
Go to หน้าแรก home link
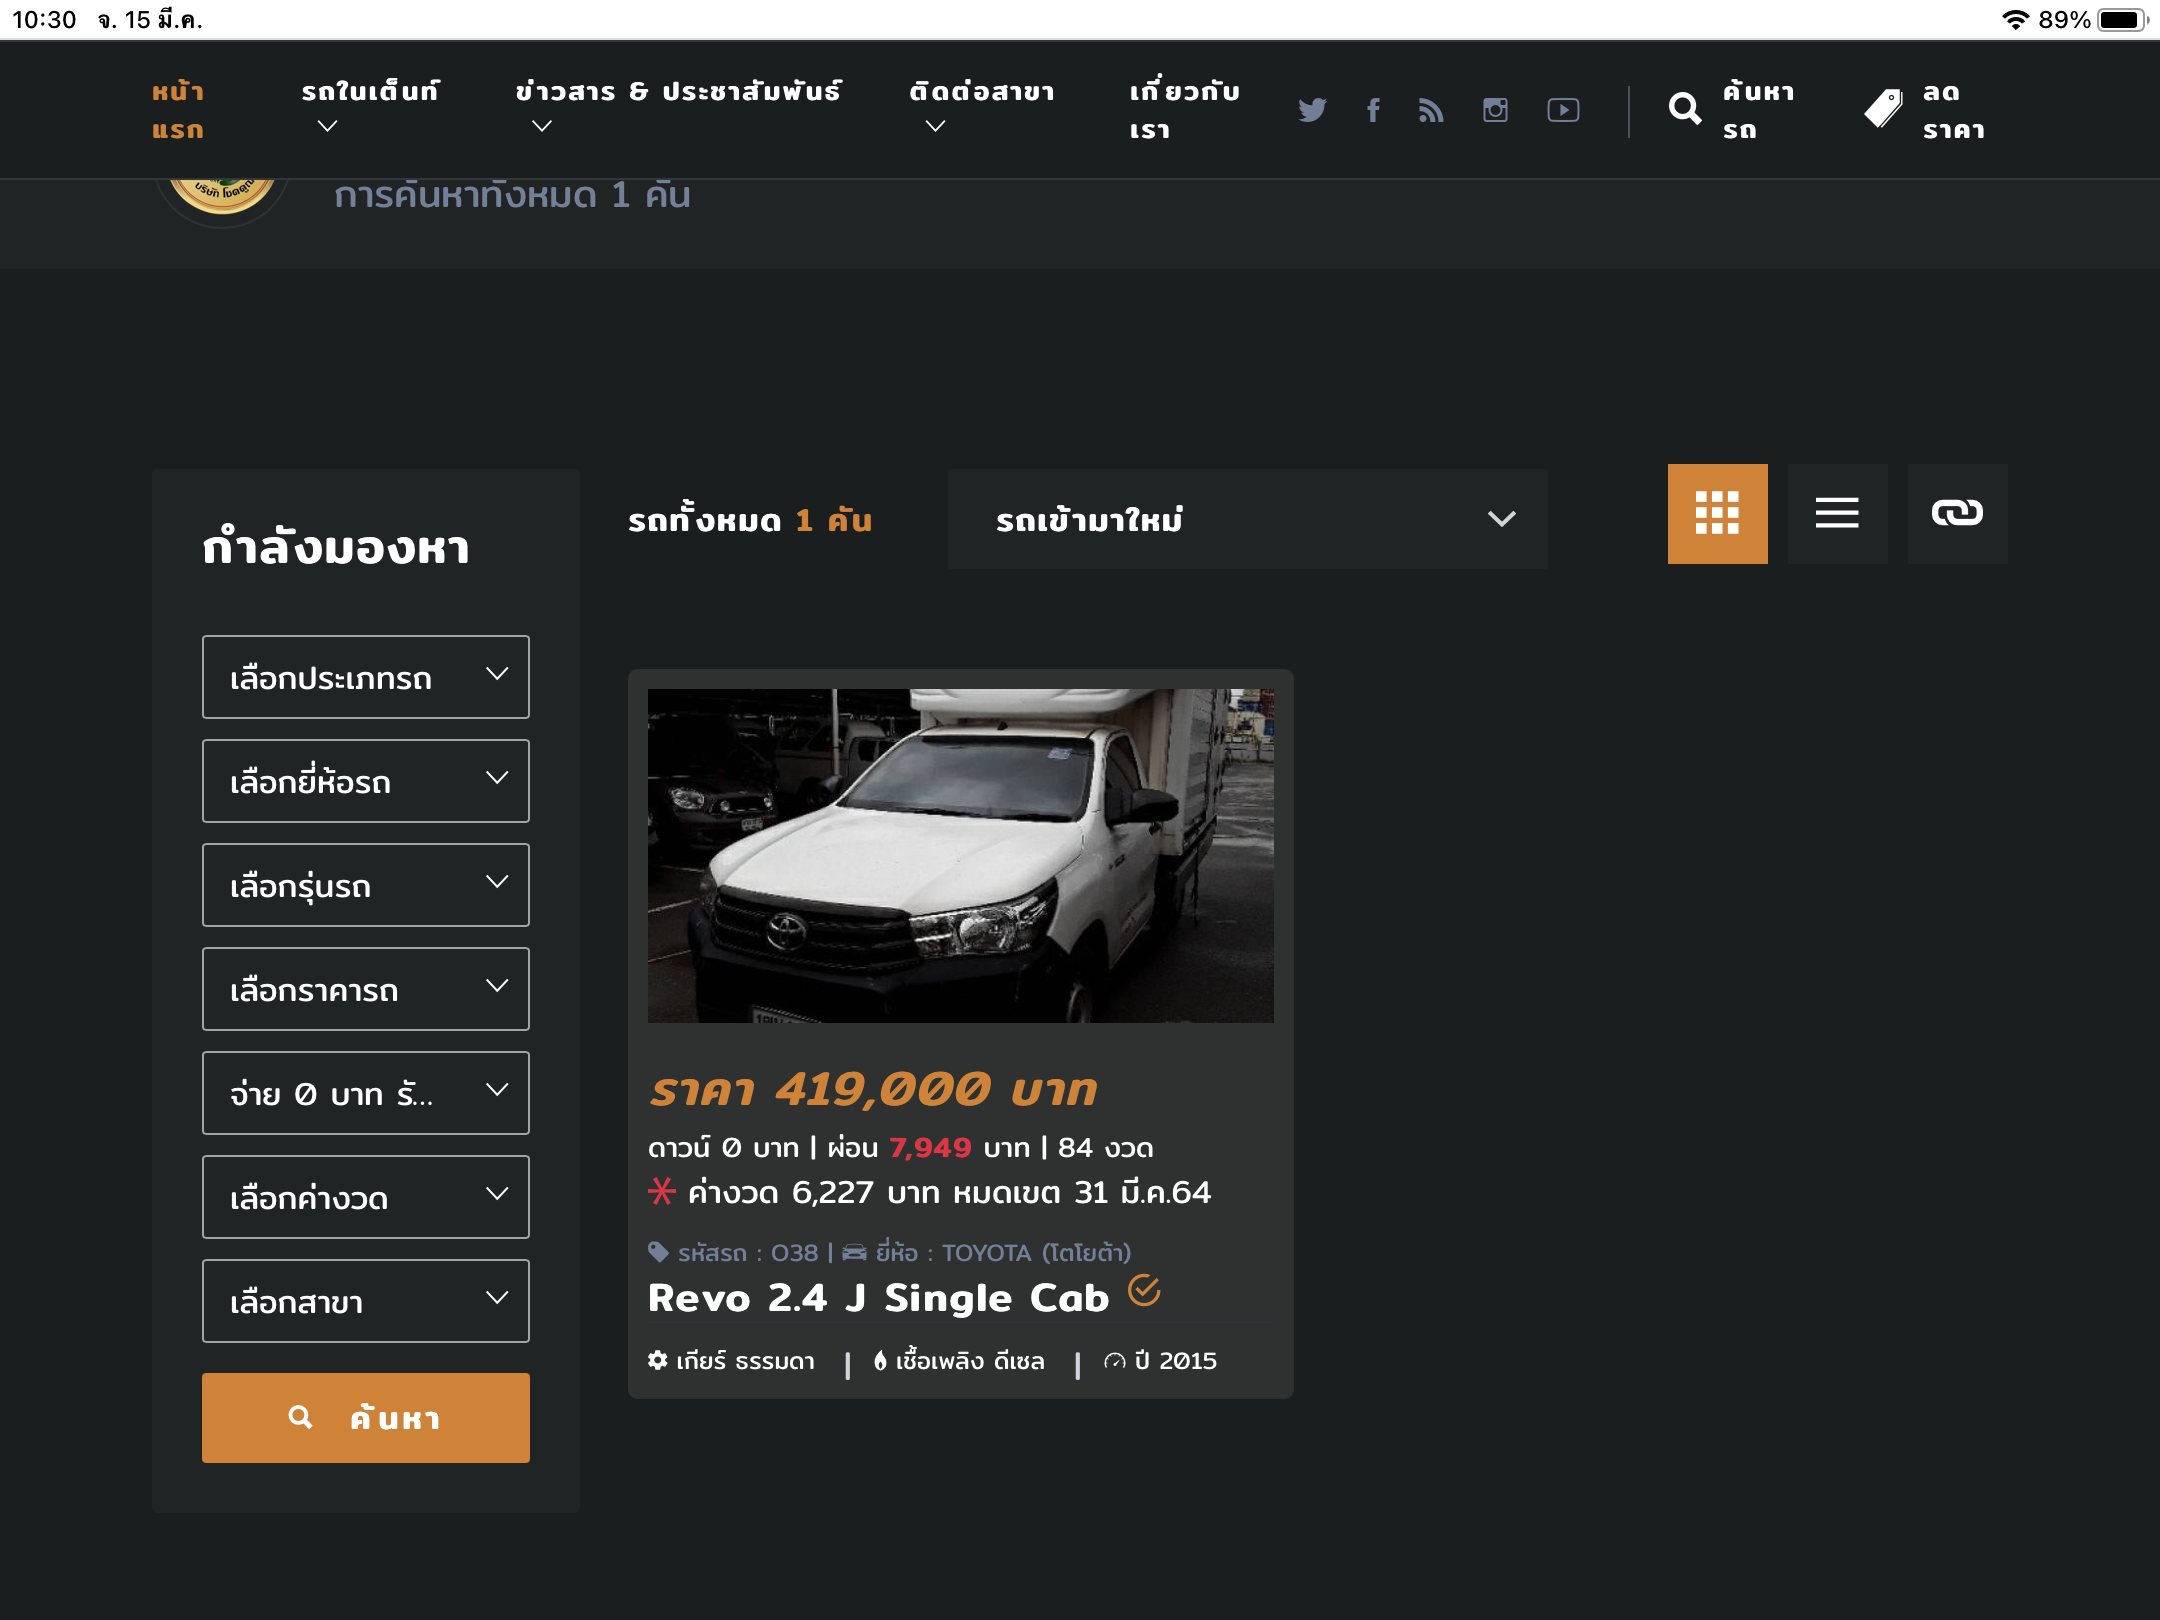point(178,110)
